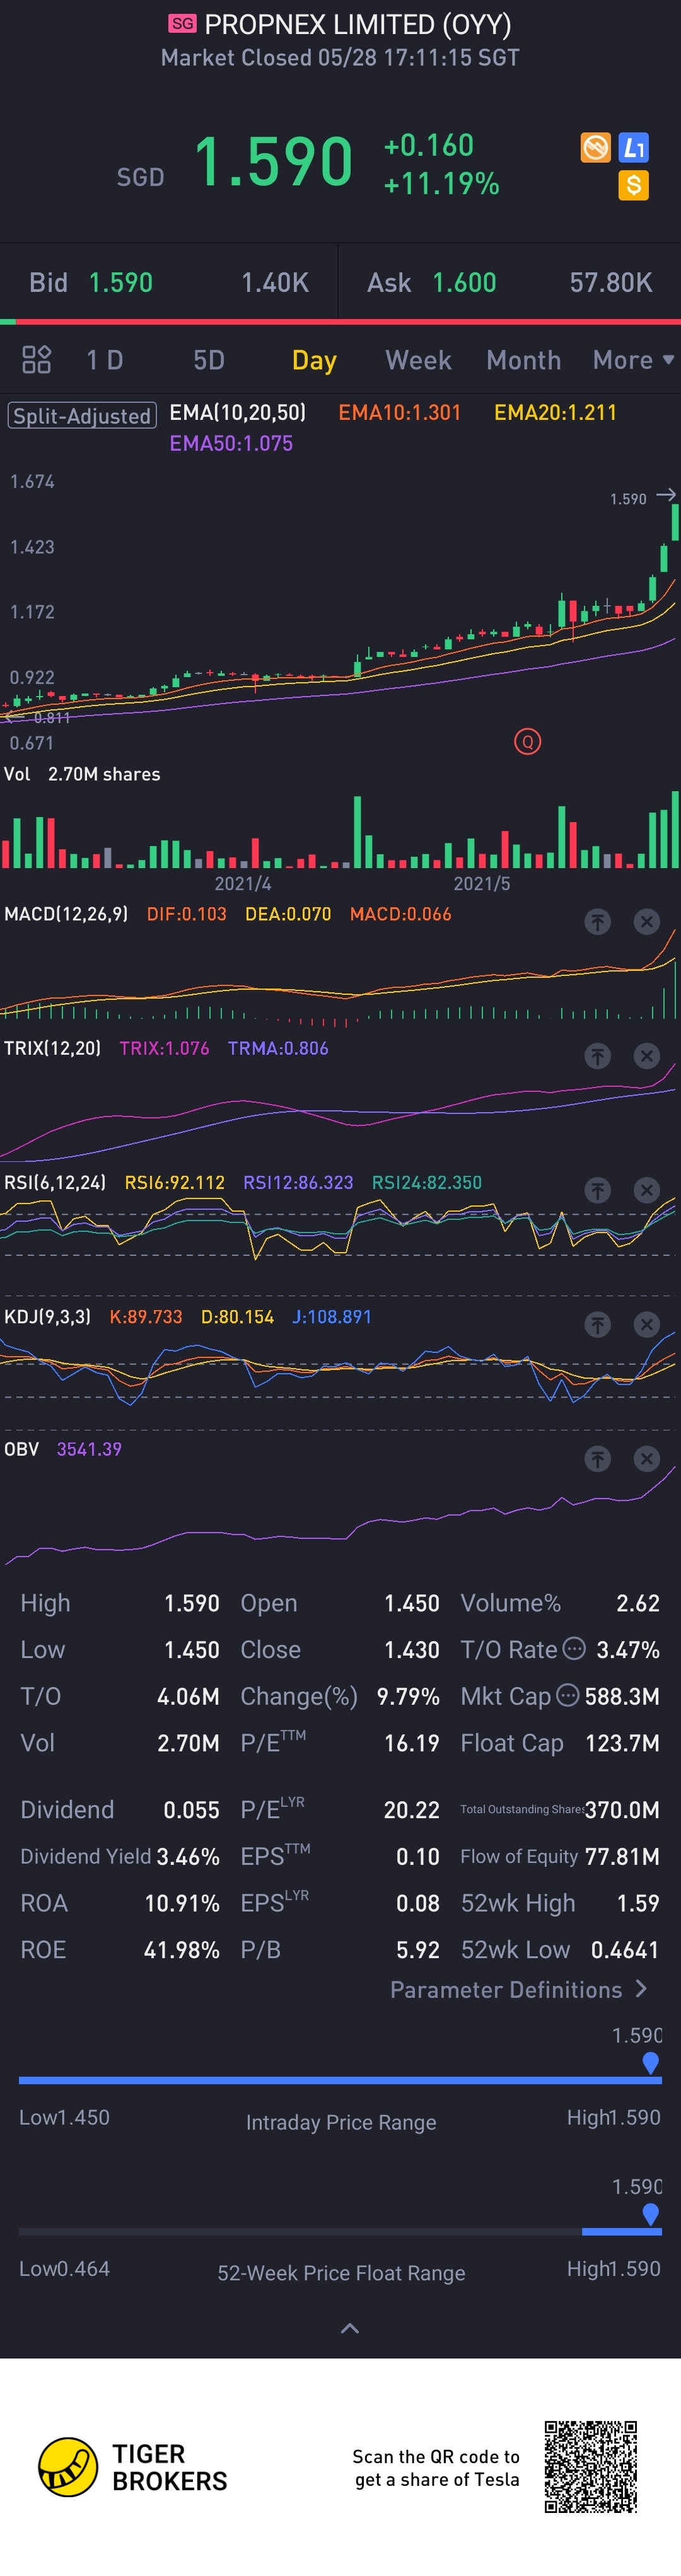681x2576 pixels.
Task: Tap the 52wk Low 0.4641 value
Action: 625,1949
